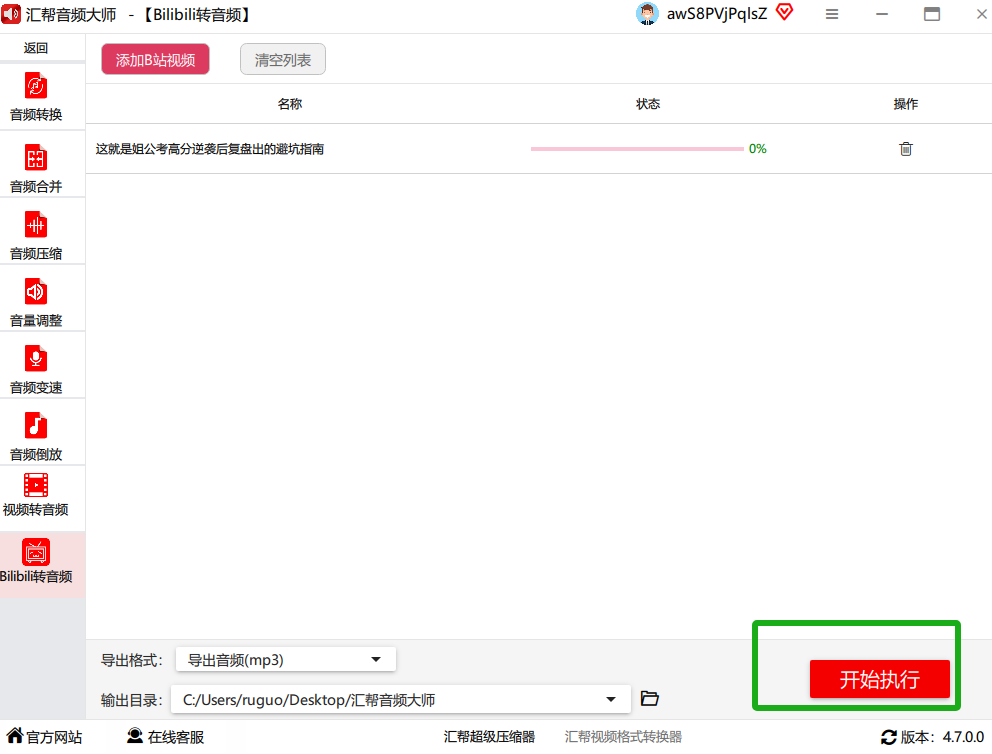Select the 音频合并 audio merge icon
The height and width of the screenshot is (754, 992).
pos(36,158)
